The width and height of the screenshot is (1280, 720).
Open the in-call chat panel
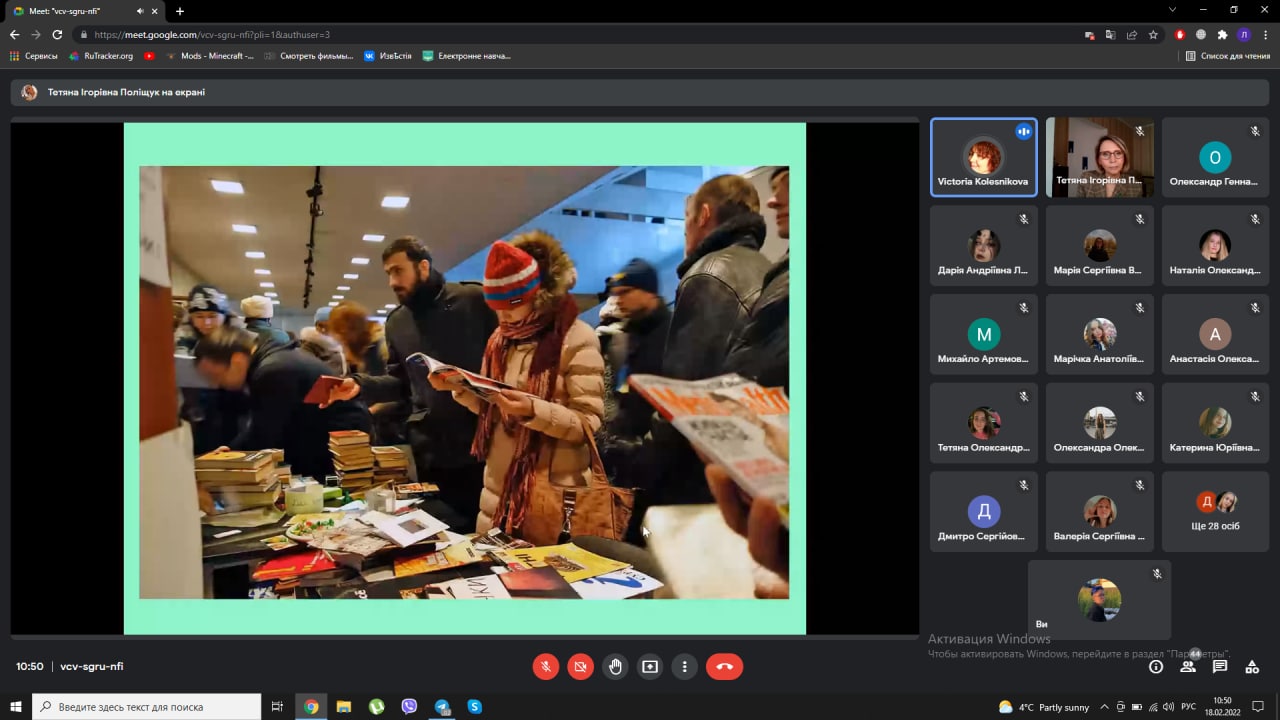(x=1220, y=667)
